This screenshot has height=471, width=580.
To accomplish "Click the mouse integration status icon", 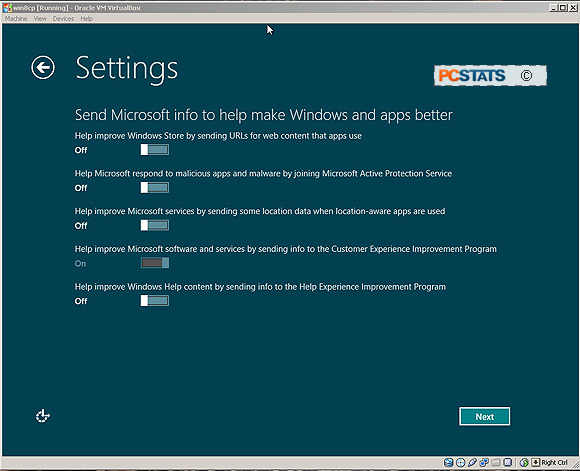I will point(524,462).
